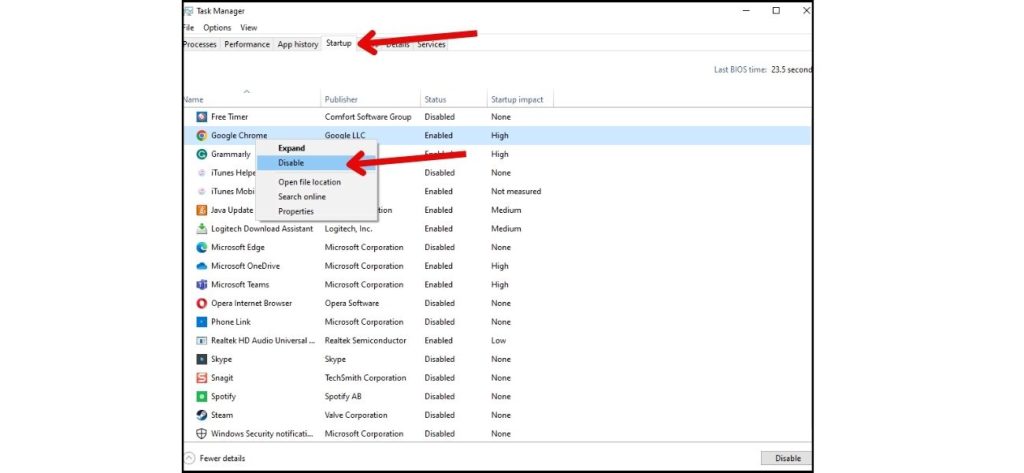The height and width of the screenshot is (473, 1024).
Task: Click the Valve Corporation publisher cell
Action: 356,415
